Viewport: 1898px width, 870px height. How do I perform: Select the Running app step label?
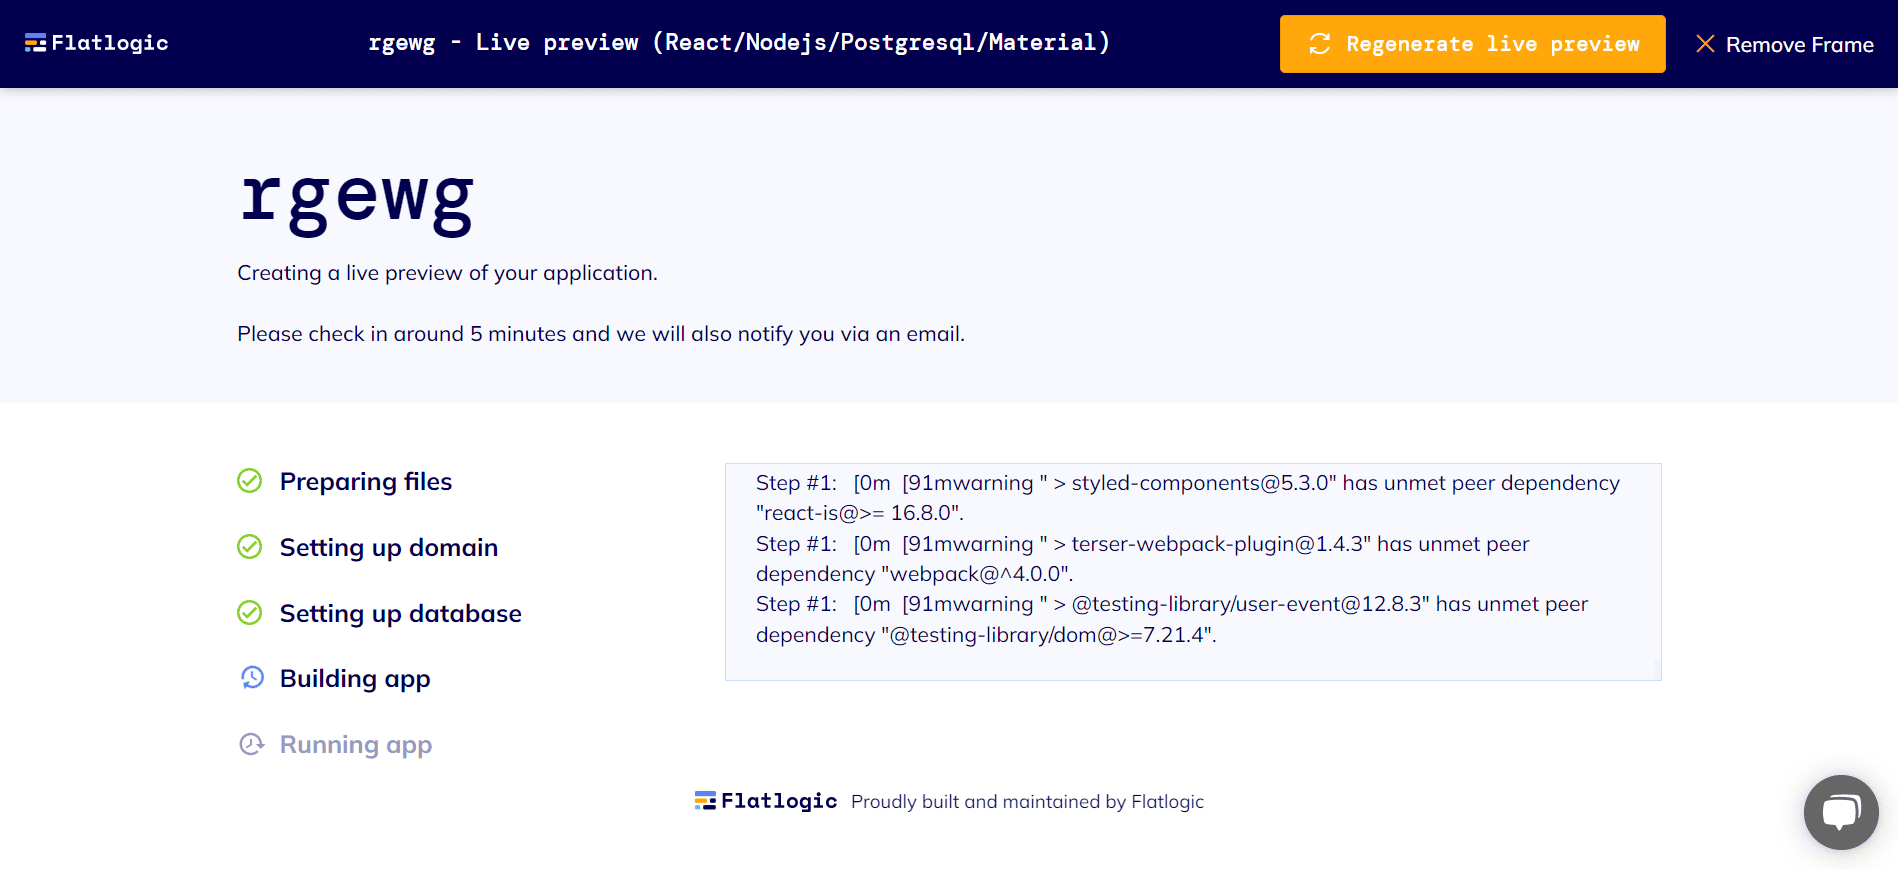[355, 744]
